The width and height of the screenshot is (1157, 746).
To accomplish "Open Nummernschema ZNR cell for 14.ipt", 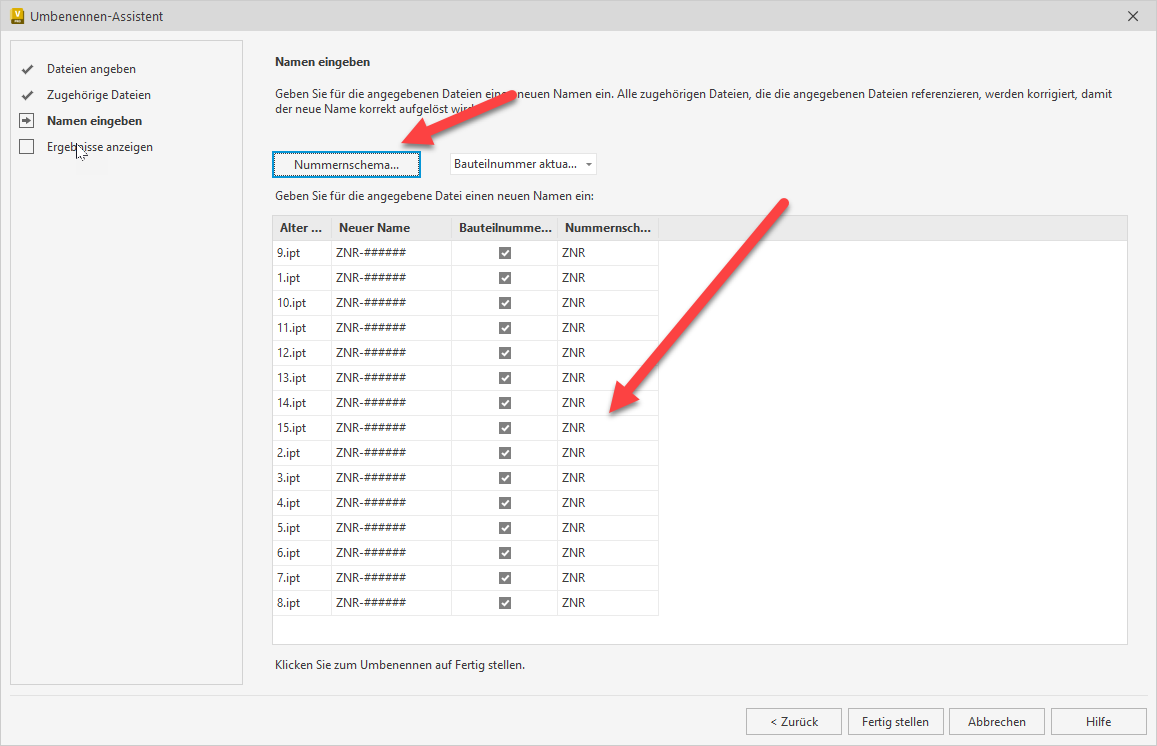I will [607, 403].
